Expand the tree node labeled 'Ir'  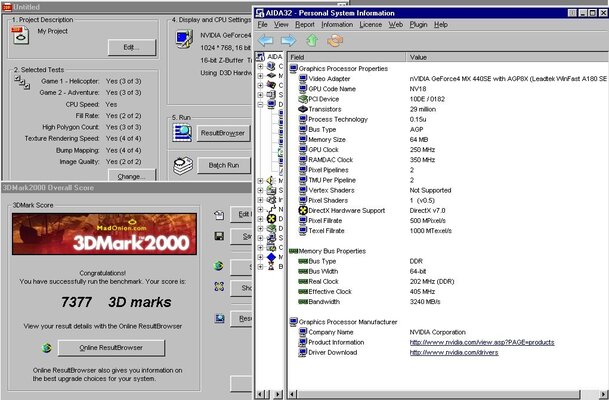[x=260, y=200]
